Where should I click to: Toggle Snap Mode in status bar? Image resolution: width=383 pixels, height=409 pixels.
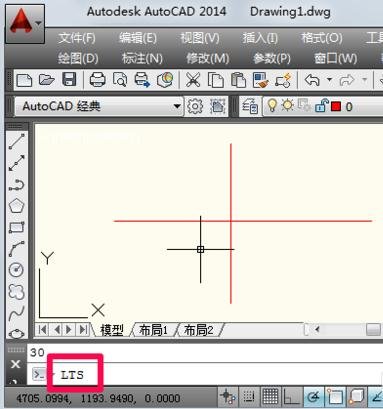(x=249, y=397)
